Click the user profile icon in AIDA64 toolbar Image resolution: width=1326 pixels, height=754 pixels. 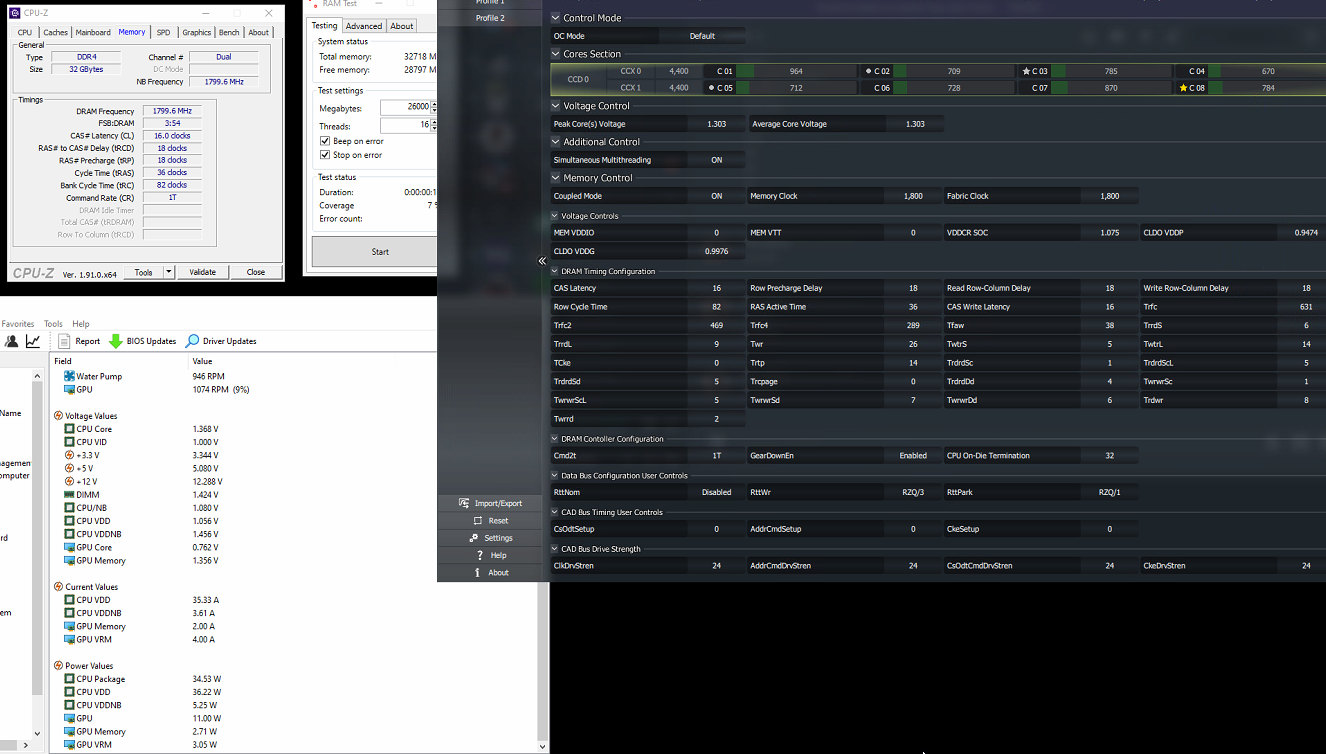coord(11,341)
